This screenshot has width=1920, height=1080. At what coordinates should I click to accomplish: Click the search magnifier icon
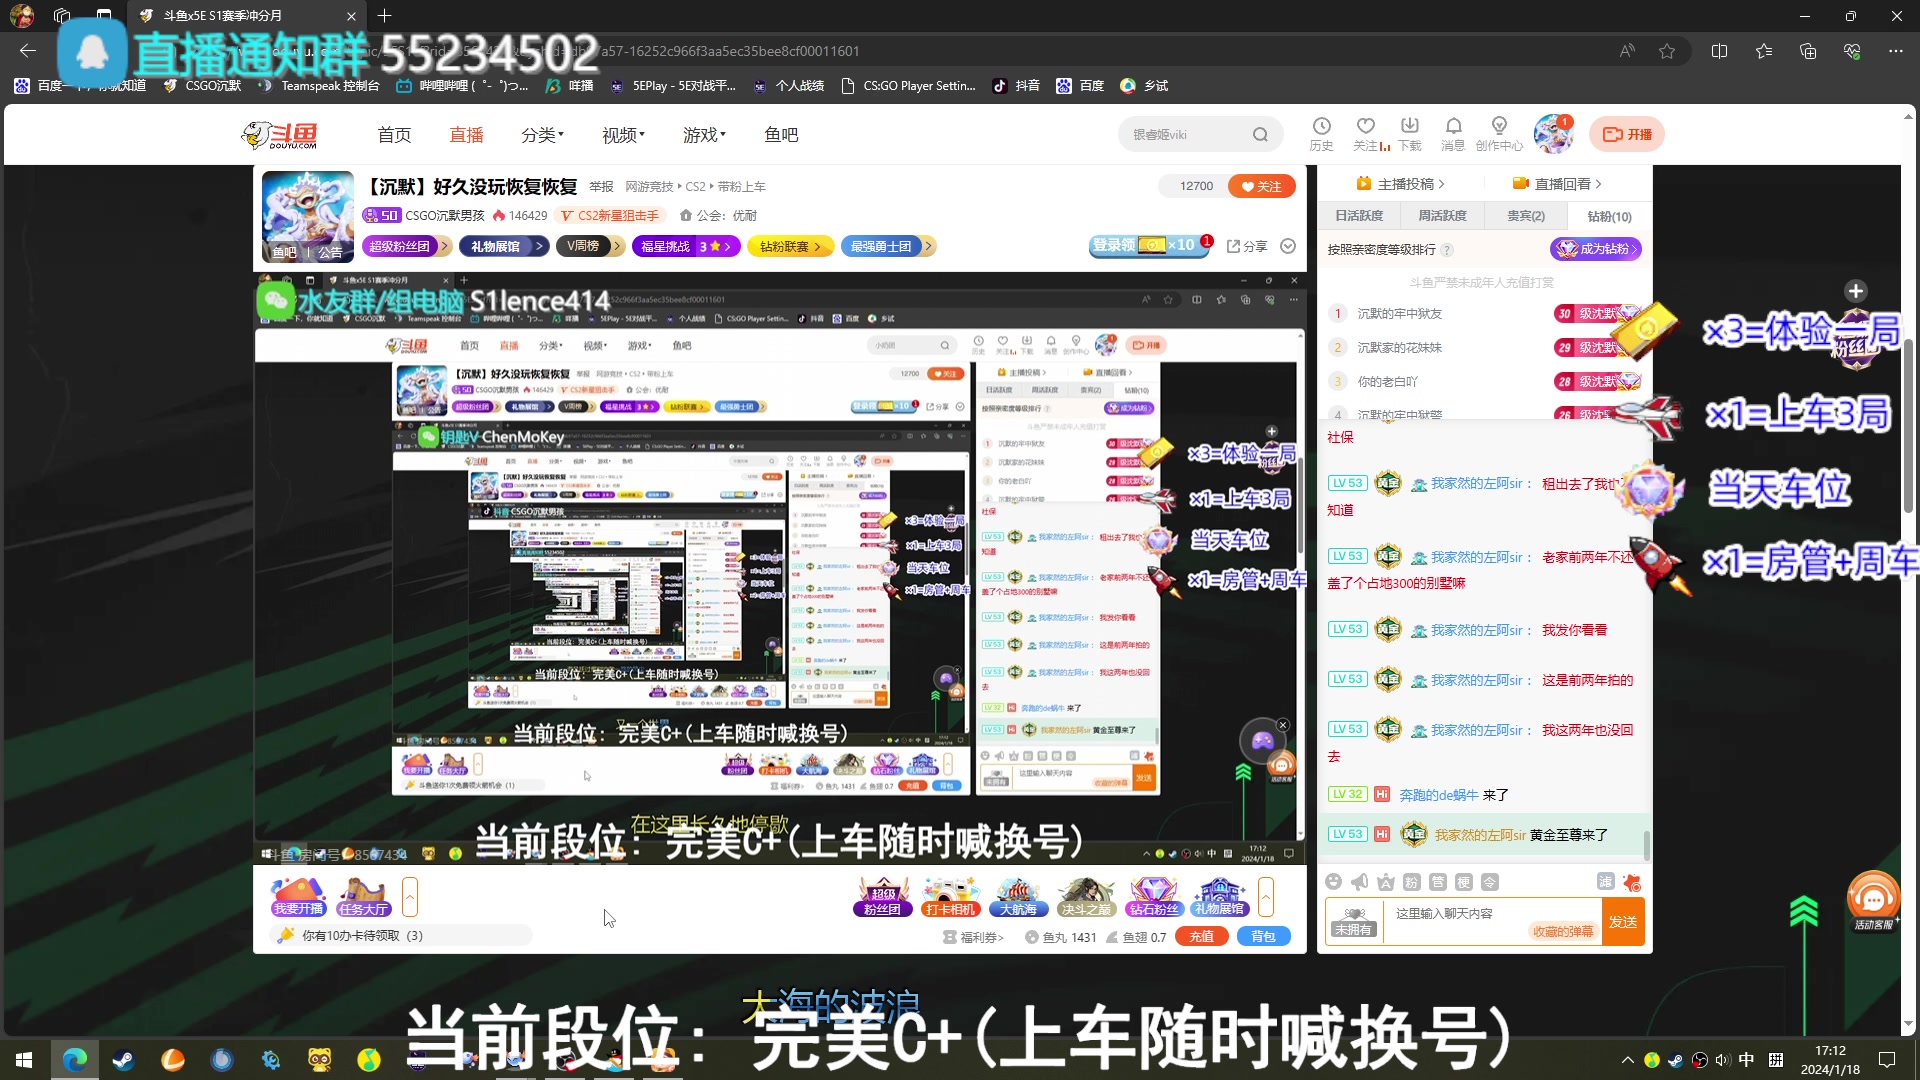point(1260,134)
